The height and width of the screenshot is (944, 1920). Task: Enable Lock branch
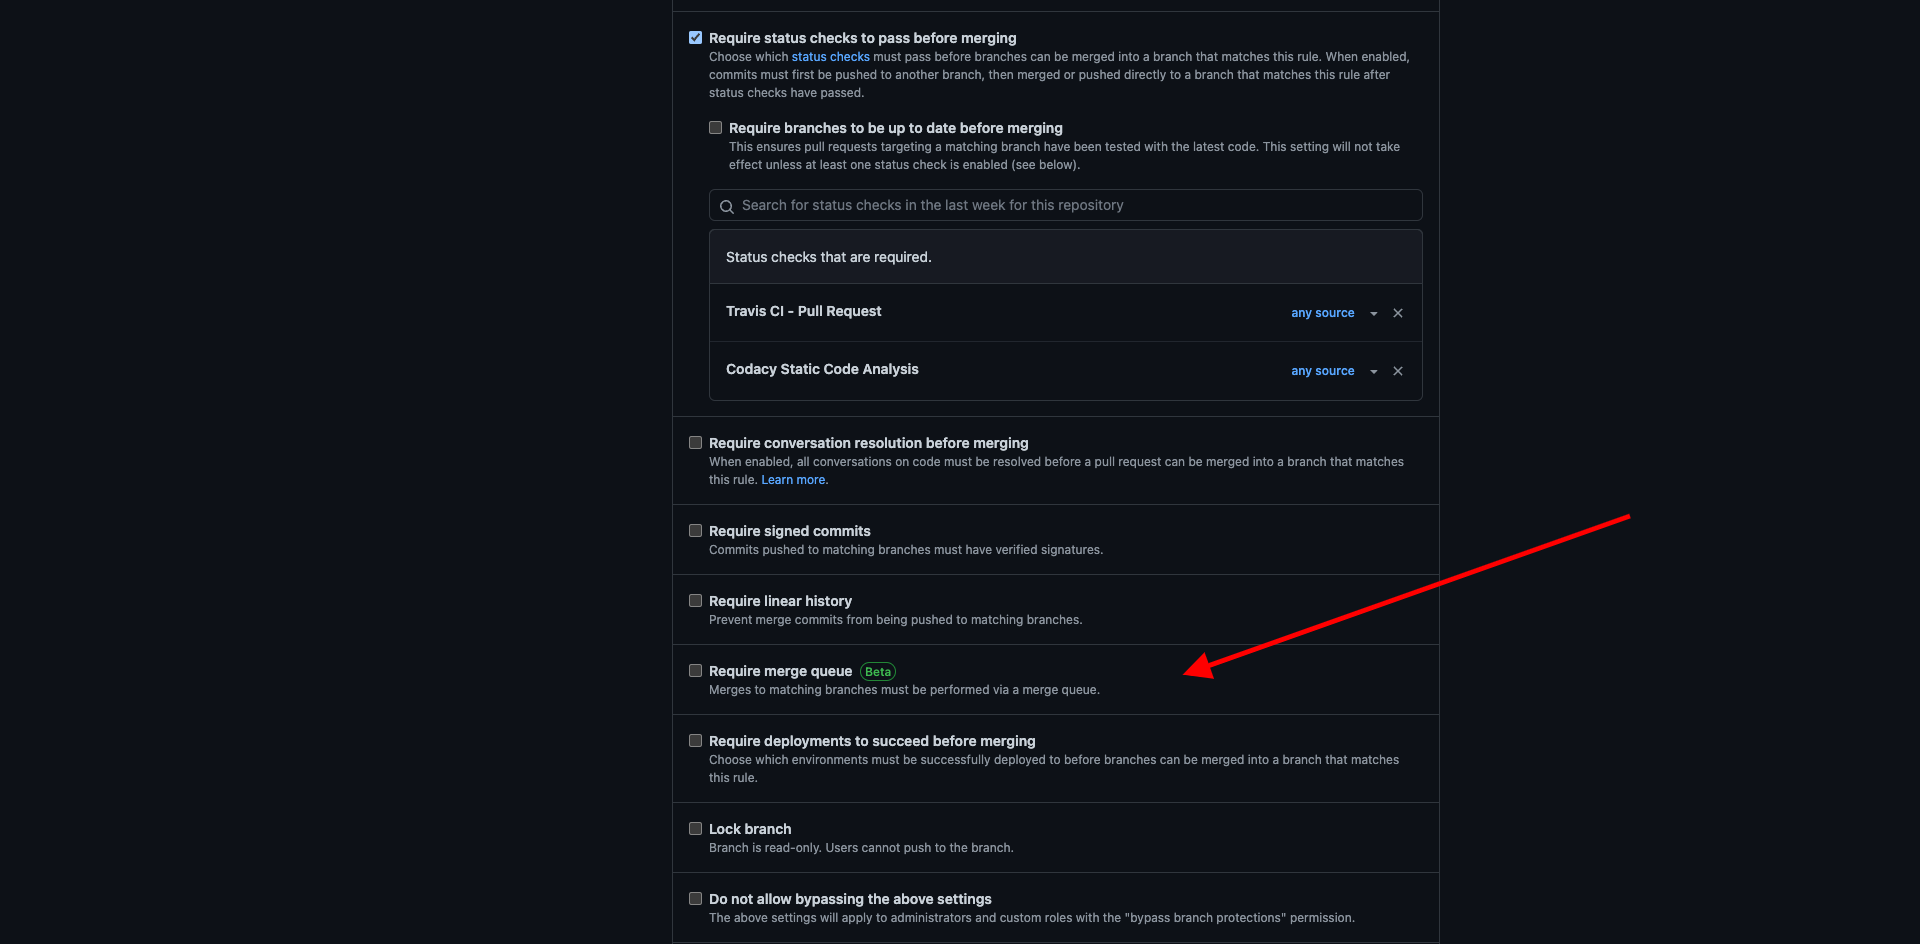(x=695, y=828)
